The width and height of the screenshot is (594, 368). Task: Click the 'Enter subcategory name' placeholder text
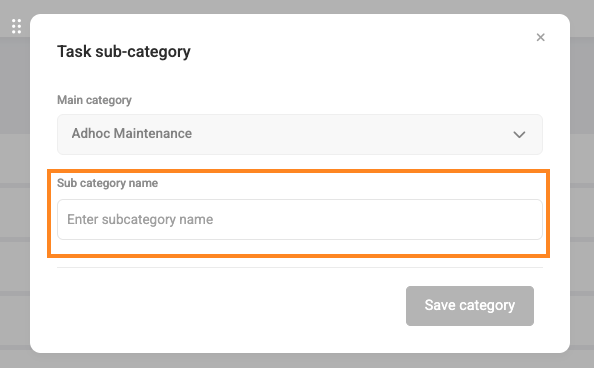click(140, 219)
